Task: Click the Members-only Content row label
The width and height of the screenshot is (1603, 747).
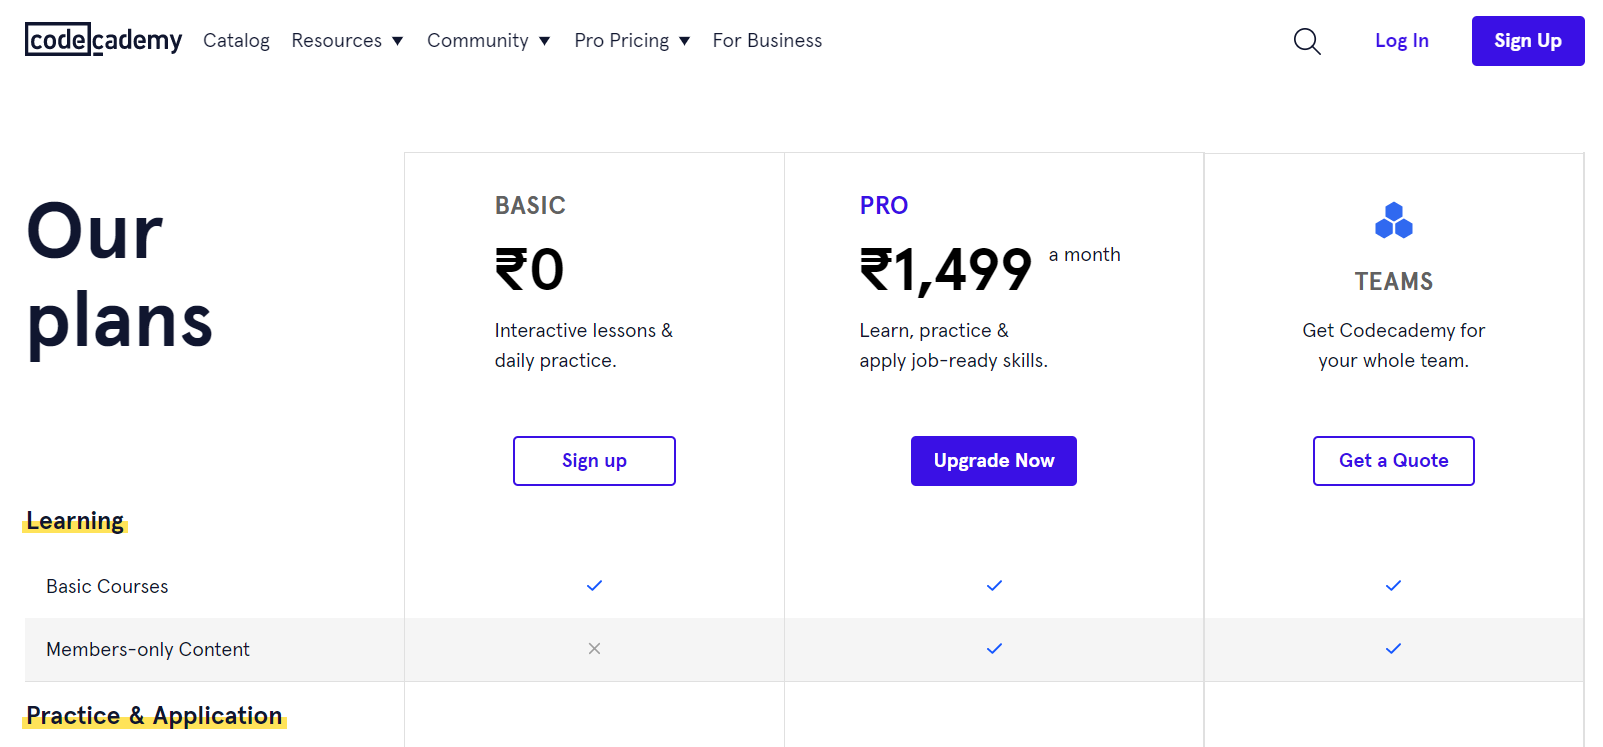Action: (148, 650)
